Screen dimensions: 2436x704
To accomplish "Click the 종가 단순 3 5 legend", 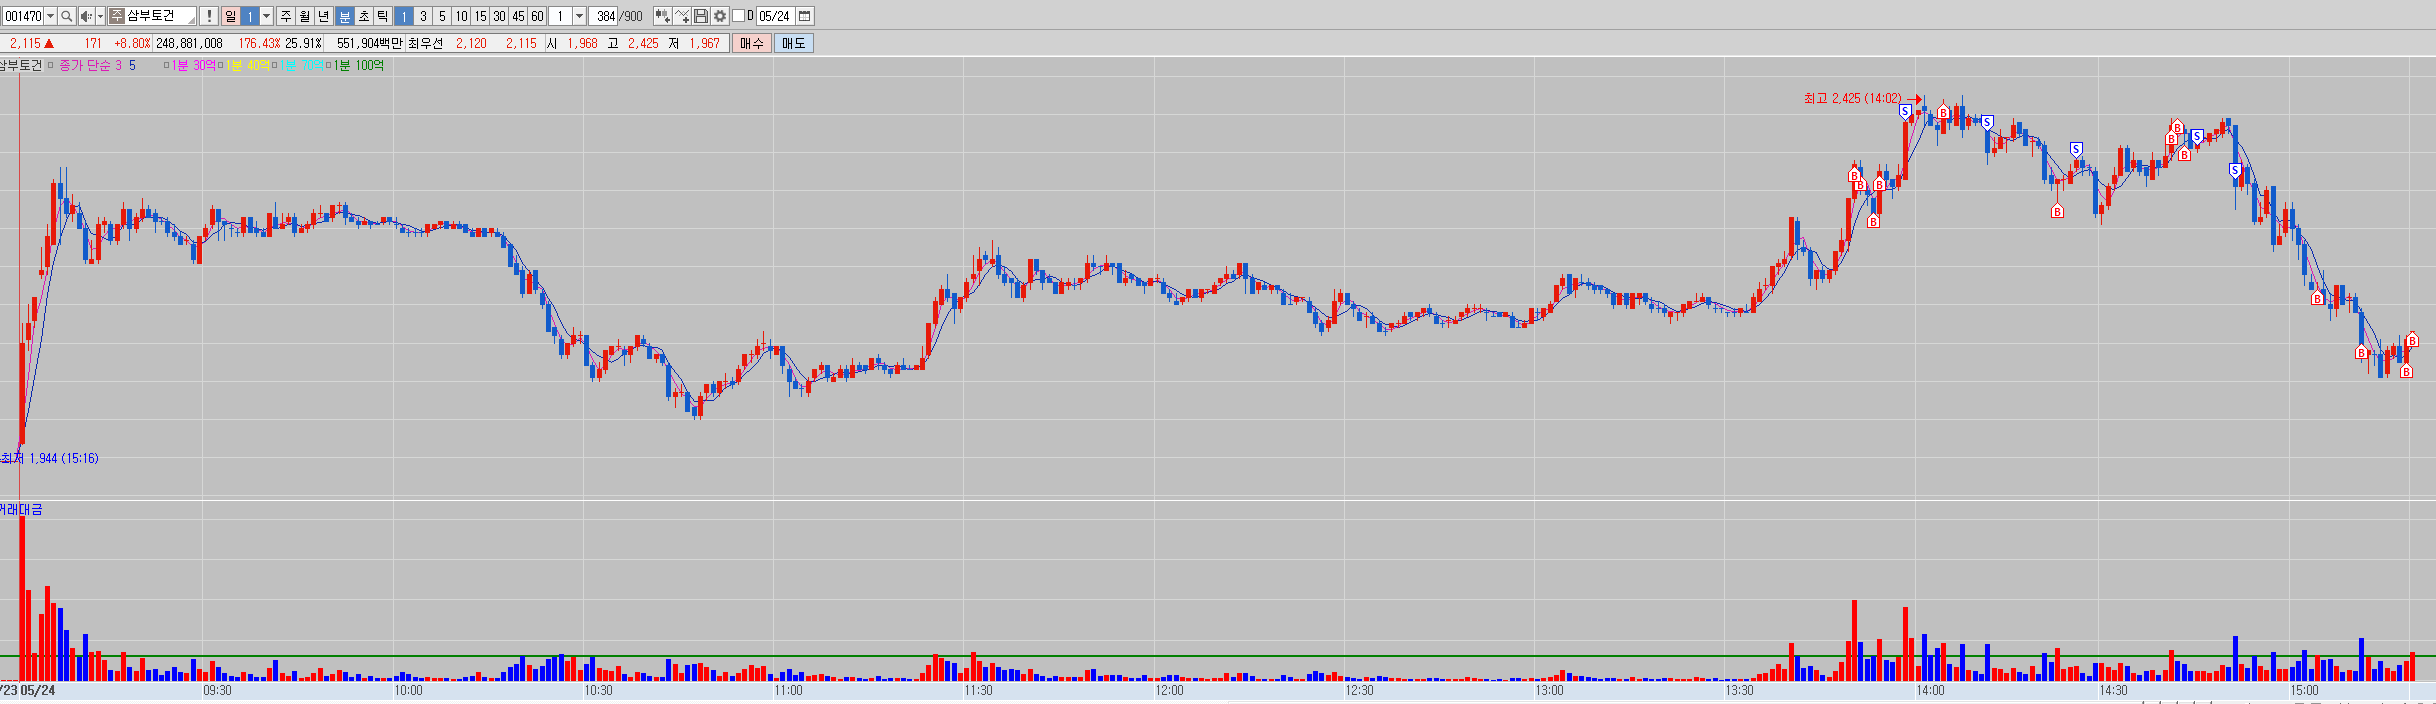I will (x=97, y=65).
